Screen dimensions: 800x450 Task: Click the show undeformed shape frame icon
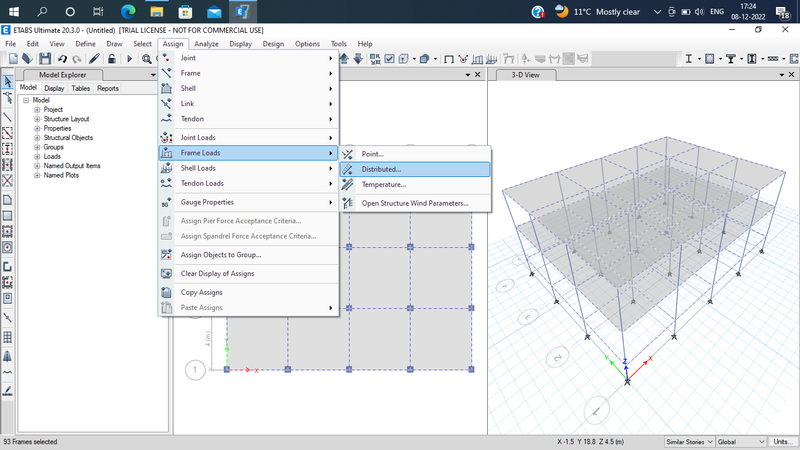click(448, 59)
